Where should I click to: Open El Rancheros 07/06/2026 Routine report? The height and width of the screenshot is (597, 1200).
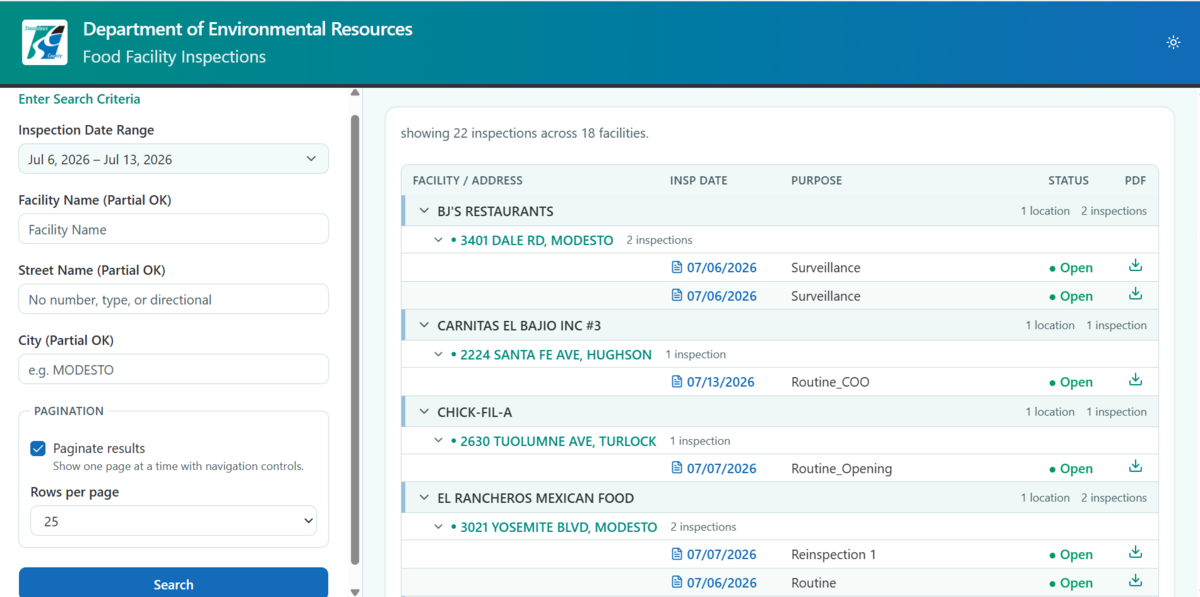point(714,583)
